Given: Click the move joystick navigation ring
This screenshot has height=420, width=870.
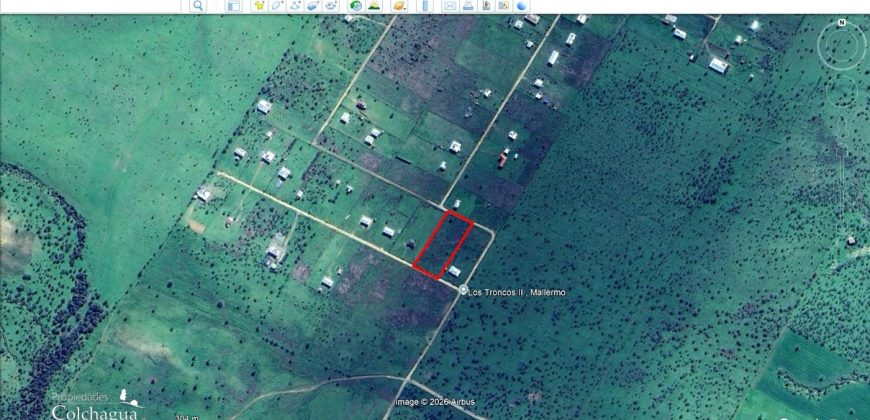Looking at the screenshot, I should 842,90.
